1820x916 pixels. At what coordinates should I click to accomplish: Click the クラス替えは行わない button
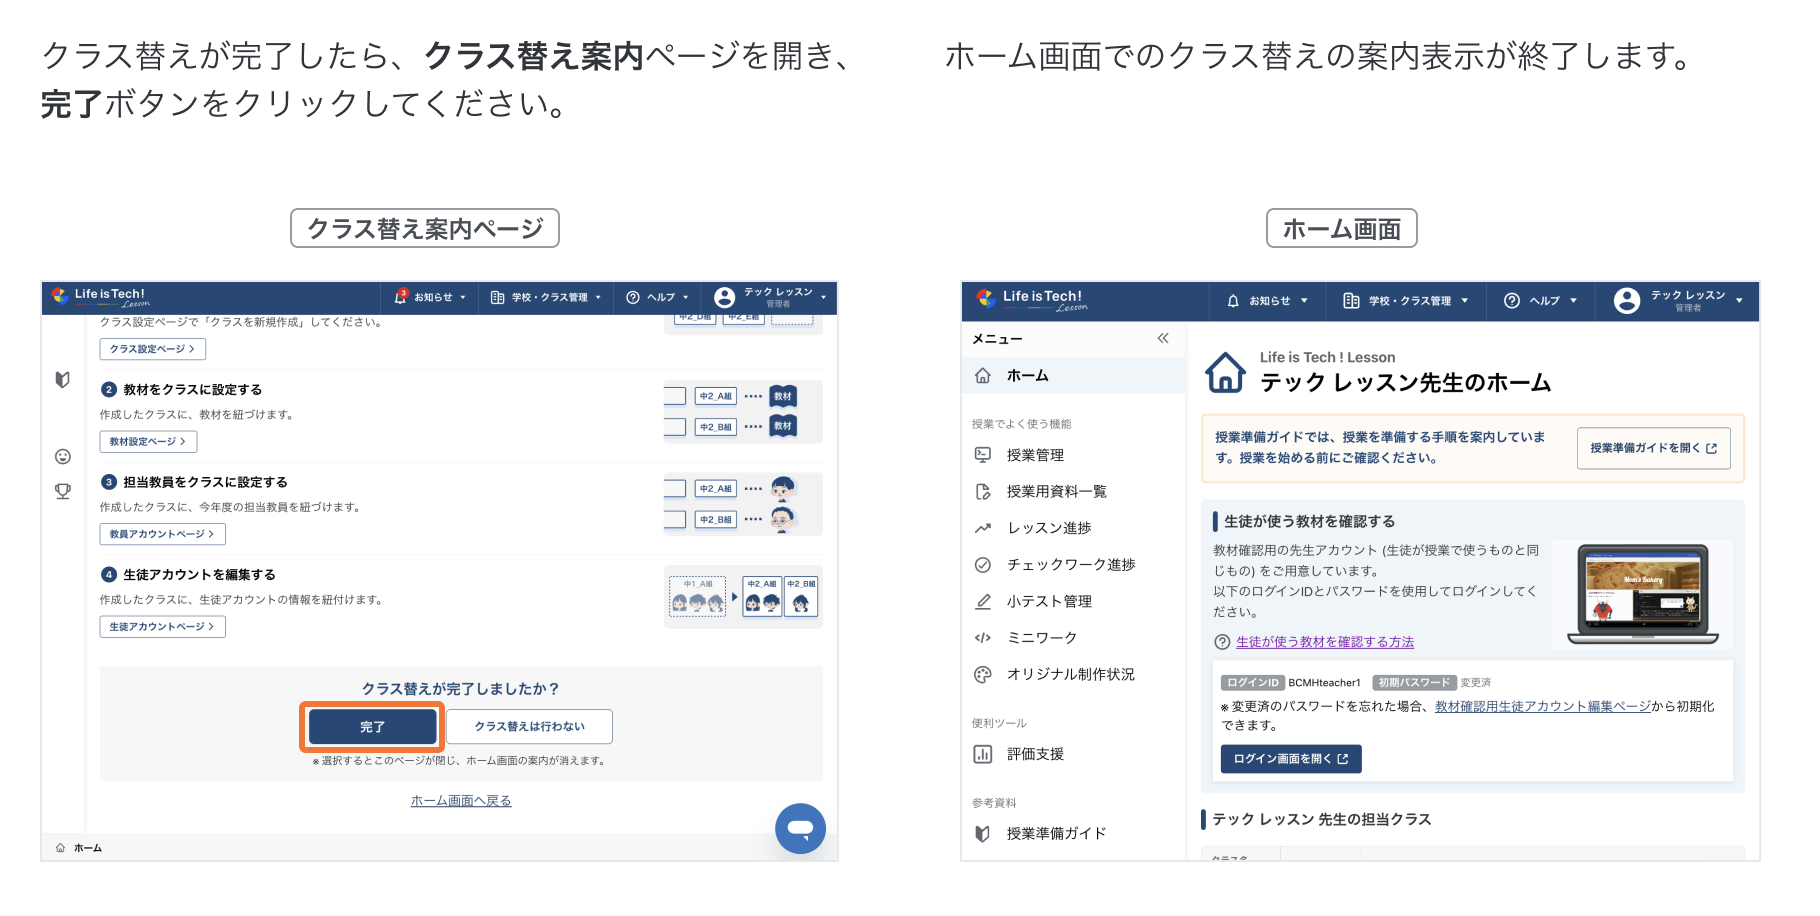point(529,727)
